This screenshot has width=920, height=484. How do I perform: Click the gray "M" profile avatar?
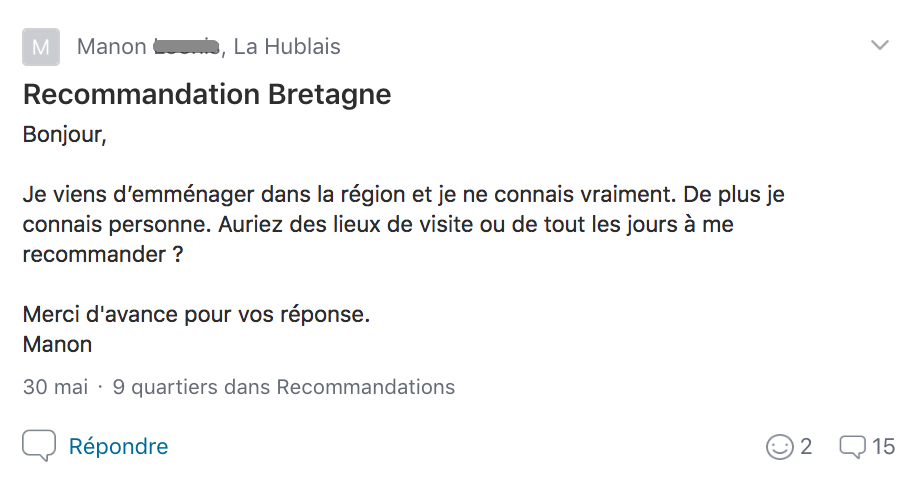tap(41, 47)
